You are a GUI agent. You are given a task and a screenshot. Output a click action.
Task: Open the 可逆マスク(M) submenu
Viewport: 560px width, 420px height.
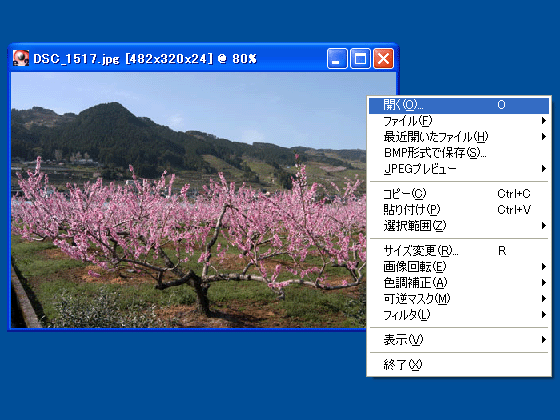[459, 299]
